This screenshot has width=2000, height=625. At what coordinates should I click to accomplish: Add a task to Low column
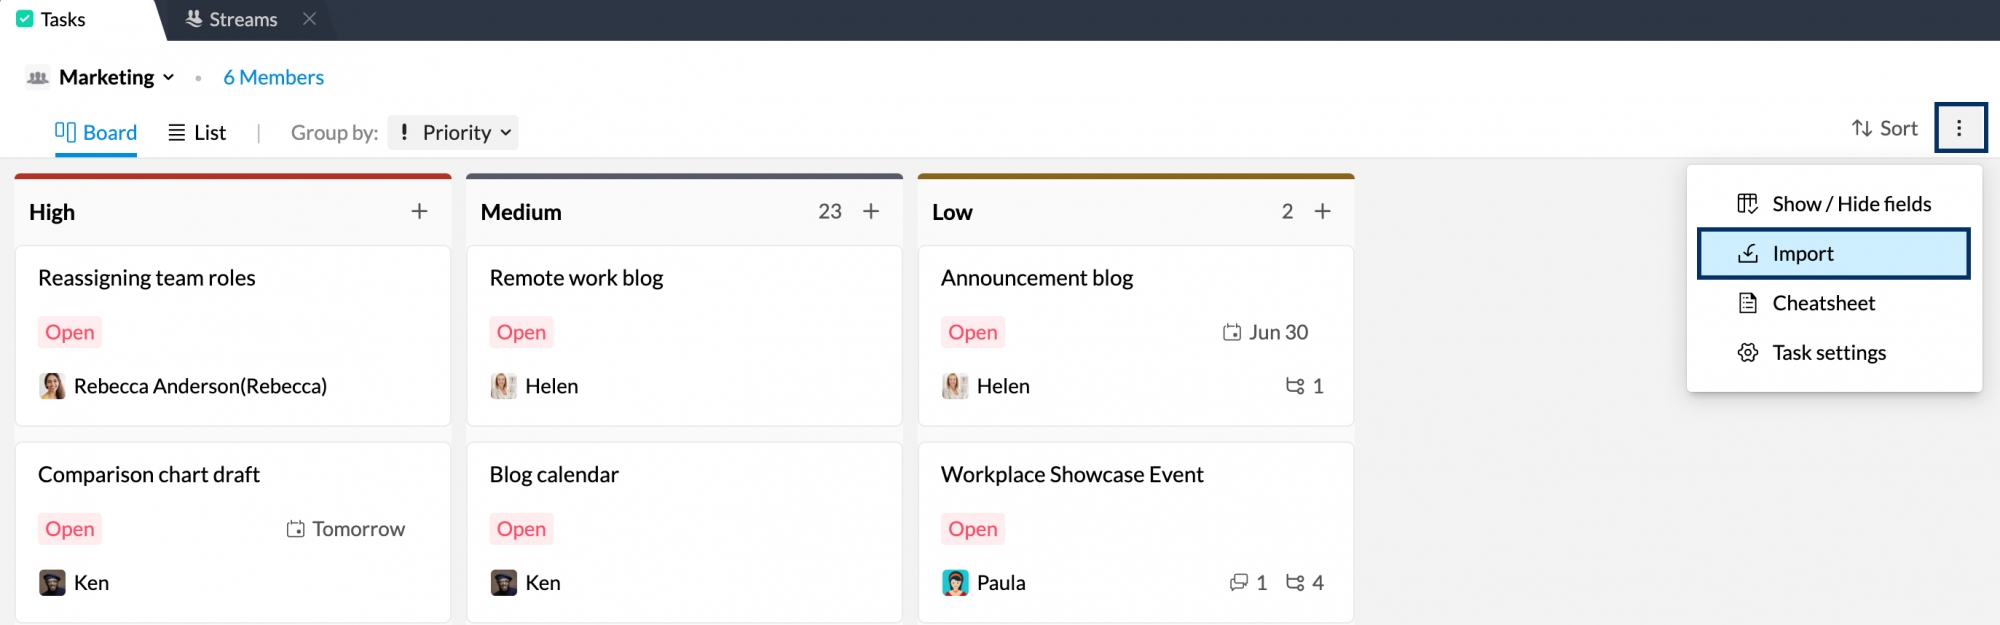[1322, 211]
